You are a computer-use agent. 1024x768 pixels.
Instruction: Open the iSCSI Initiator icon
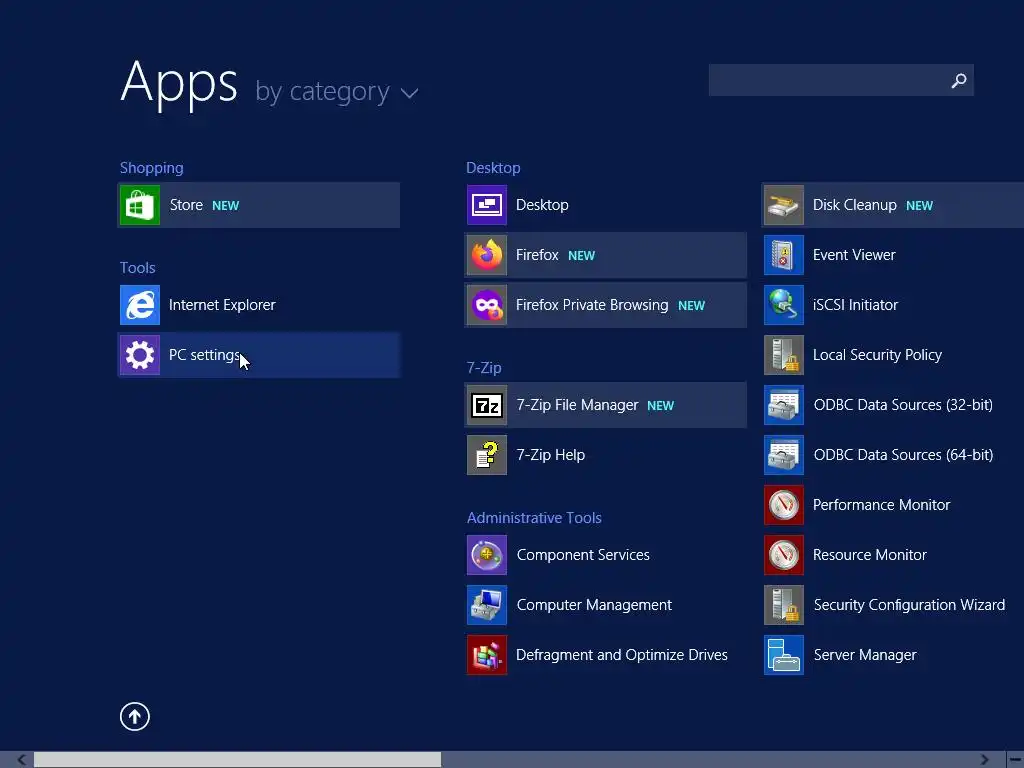(x=784, y=305)
